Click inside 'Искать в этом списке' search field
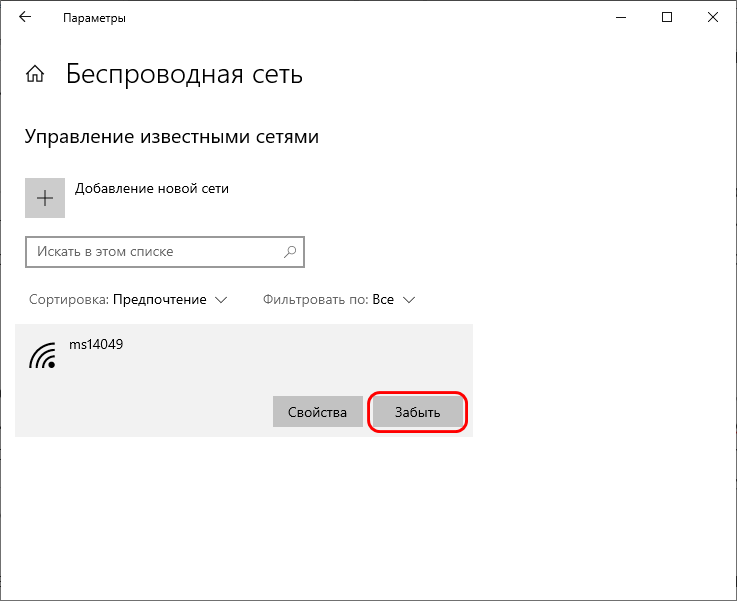Screen dimensions: 737x601 (165, 252)
